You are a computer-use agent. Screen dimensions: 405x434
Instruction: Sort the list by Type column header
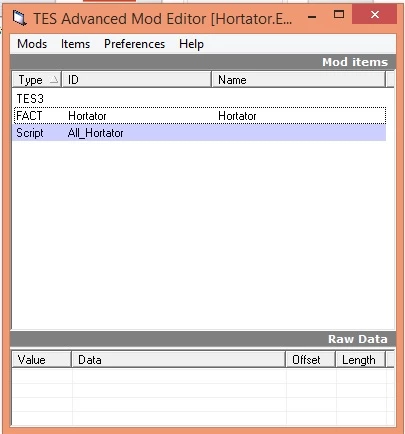coord(37,80)
